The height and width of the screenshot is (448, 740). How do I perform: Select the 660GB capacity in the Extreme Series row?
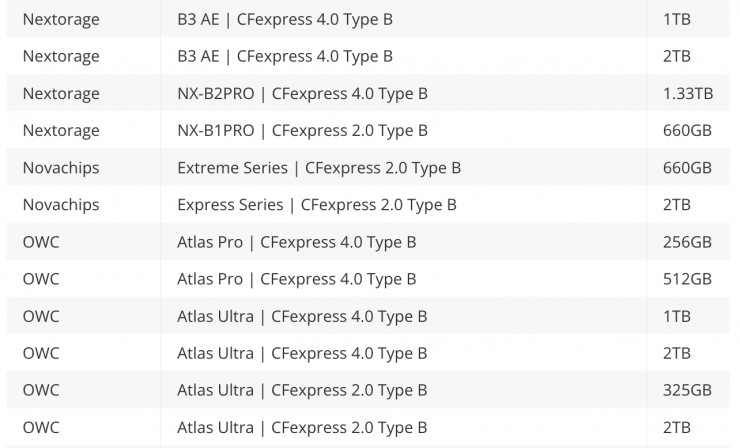[687, 167]
